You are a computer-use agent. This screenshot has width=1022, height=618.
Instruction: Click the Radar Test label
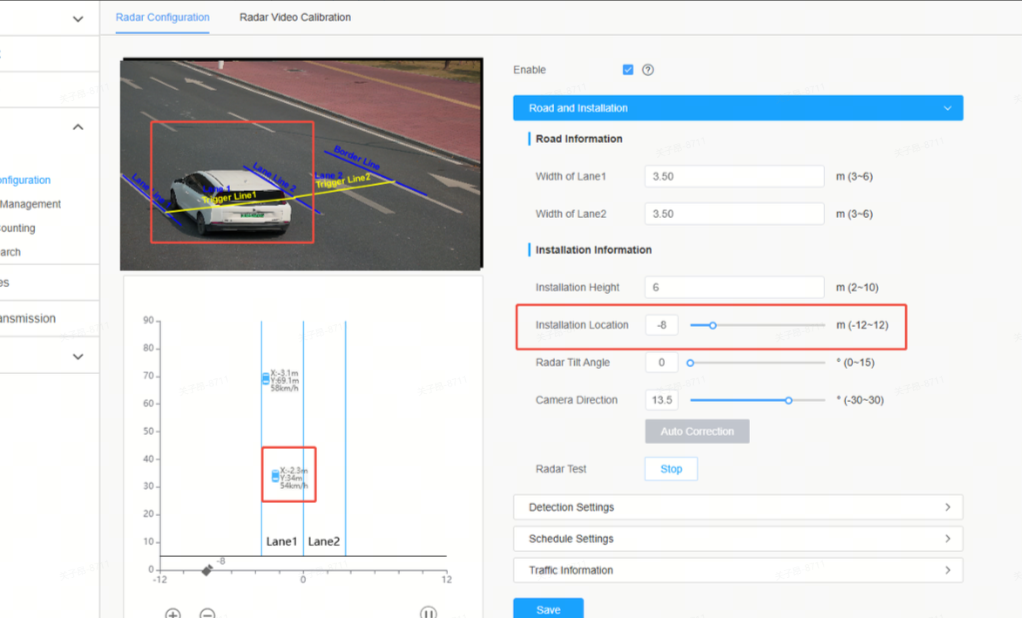561,469
